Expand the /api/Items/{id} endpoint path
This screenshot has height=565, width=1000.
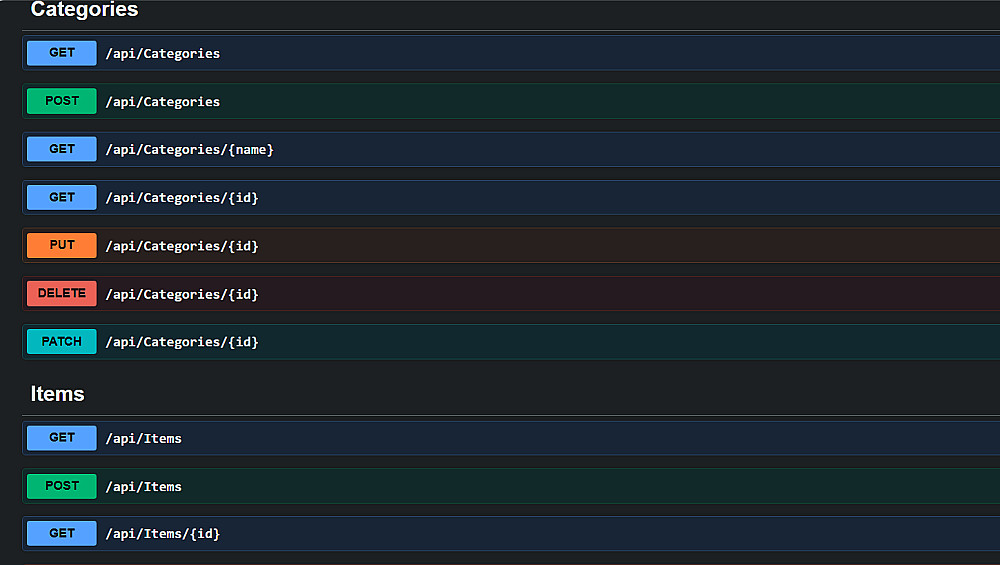click(x=163, y=534)
